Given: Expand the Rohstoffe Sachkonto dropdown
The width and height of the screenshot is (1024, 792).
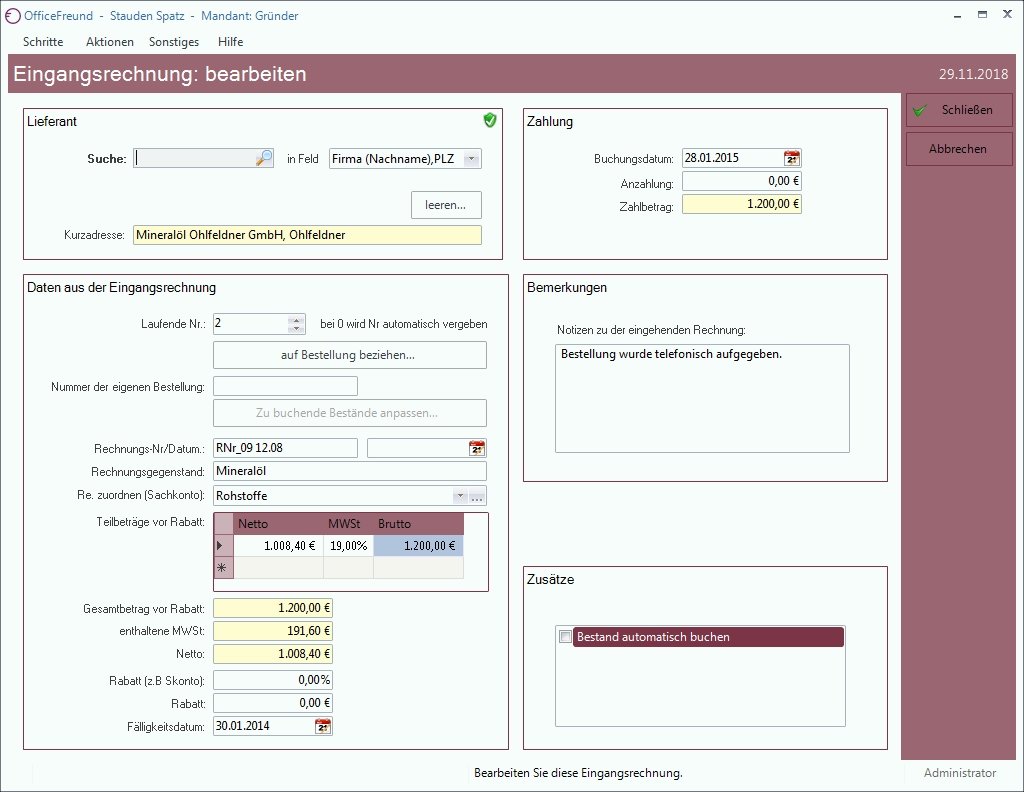Looking at the screenshot, I should pos(460,496).
